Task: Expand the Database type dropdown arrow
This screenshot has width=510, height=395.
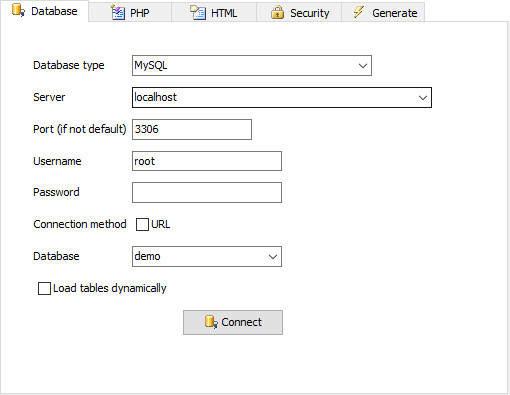Action: click(x=363, y=66)
